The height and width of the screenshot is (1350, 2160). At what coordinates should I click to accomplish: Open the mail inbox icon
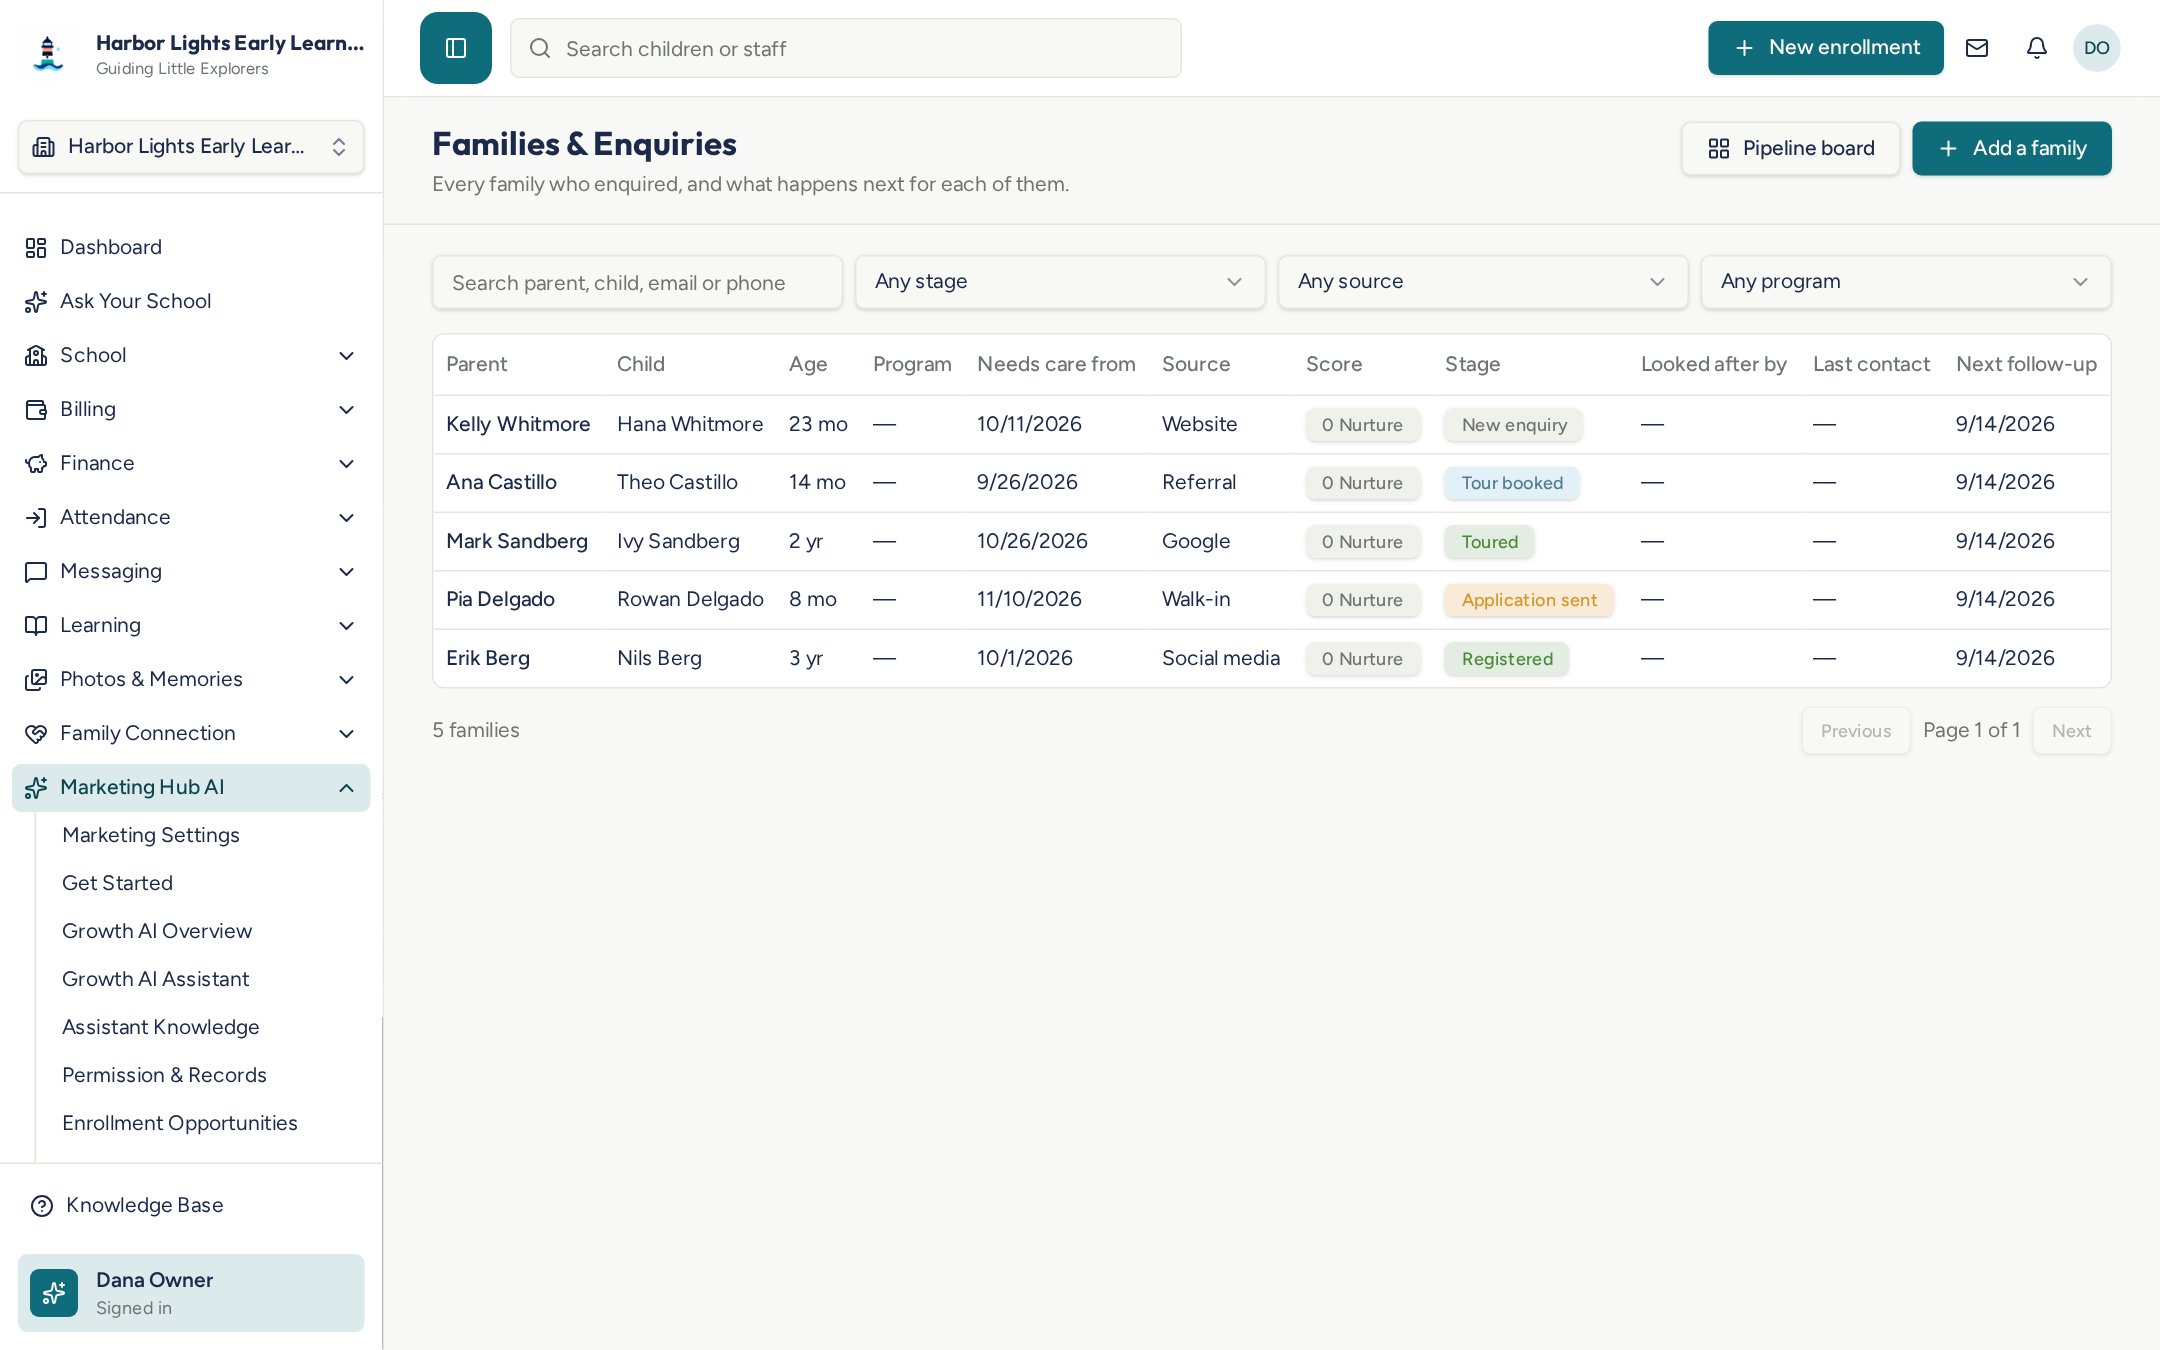pos(1977,48)
